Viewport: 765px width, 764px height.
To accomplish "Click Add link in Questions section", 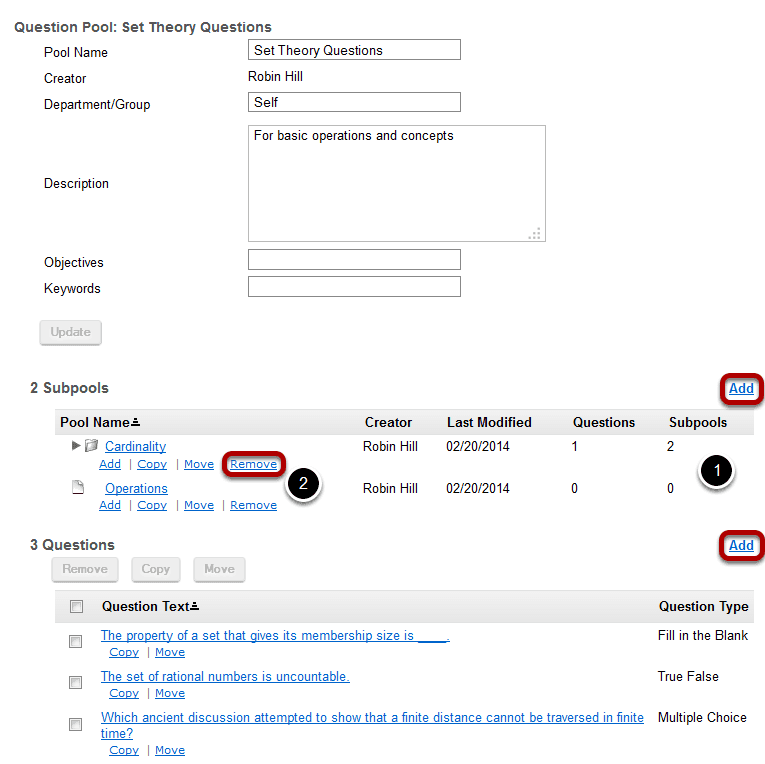I will coord(741,545).
